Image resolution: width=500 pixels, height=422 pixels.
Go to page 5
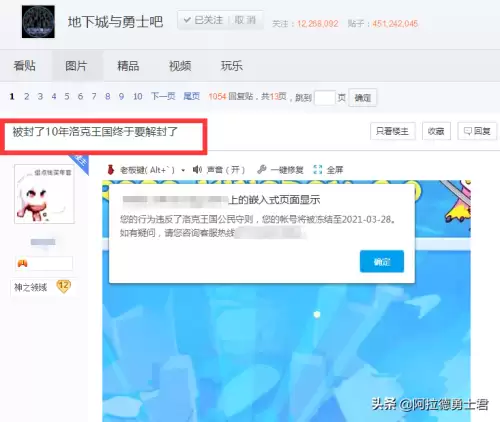pos(67,97)
